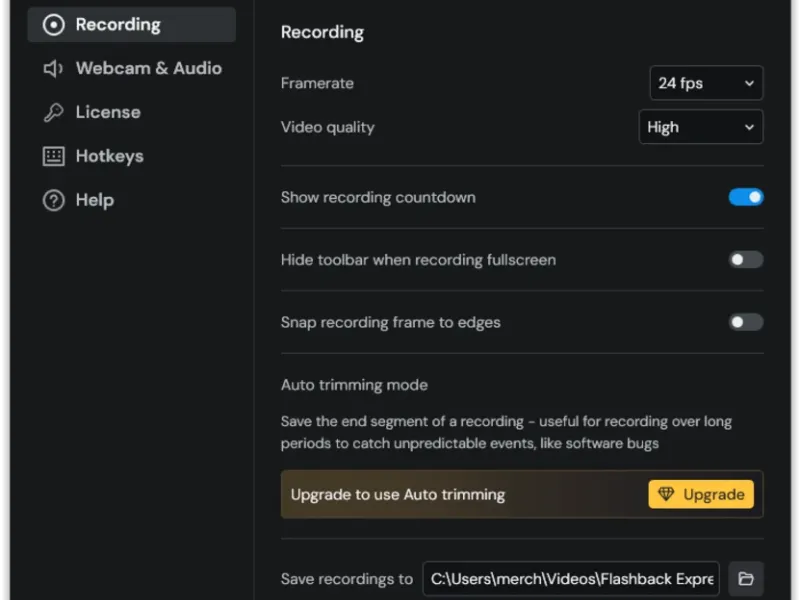Open the Video quality High dropdown
This screenshot has height=600, width=800.
[x=701, y=127]
